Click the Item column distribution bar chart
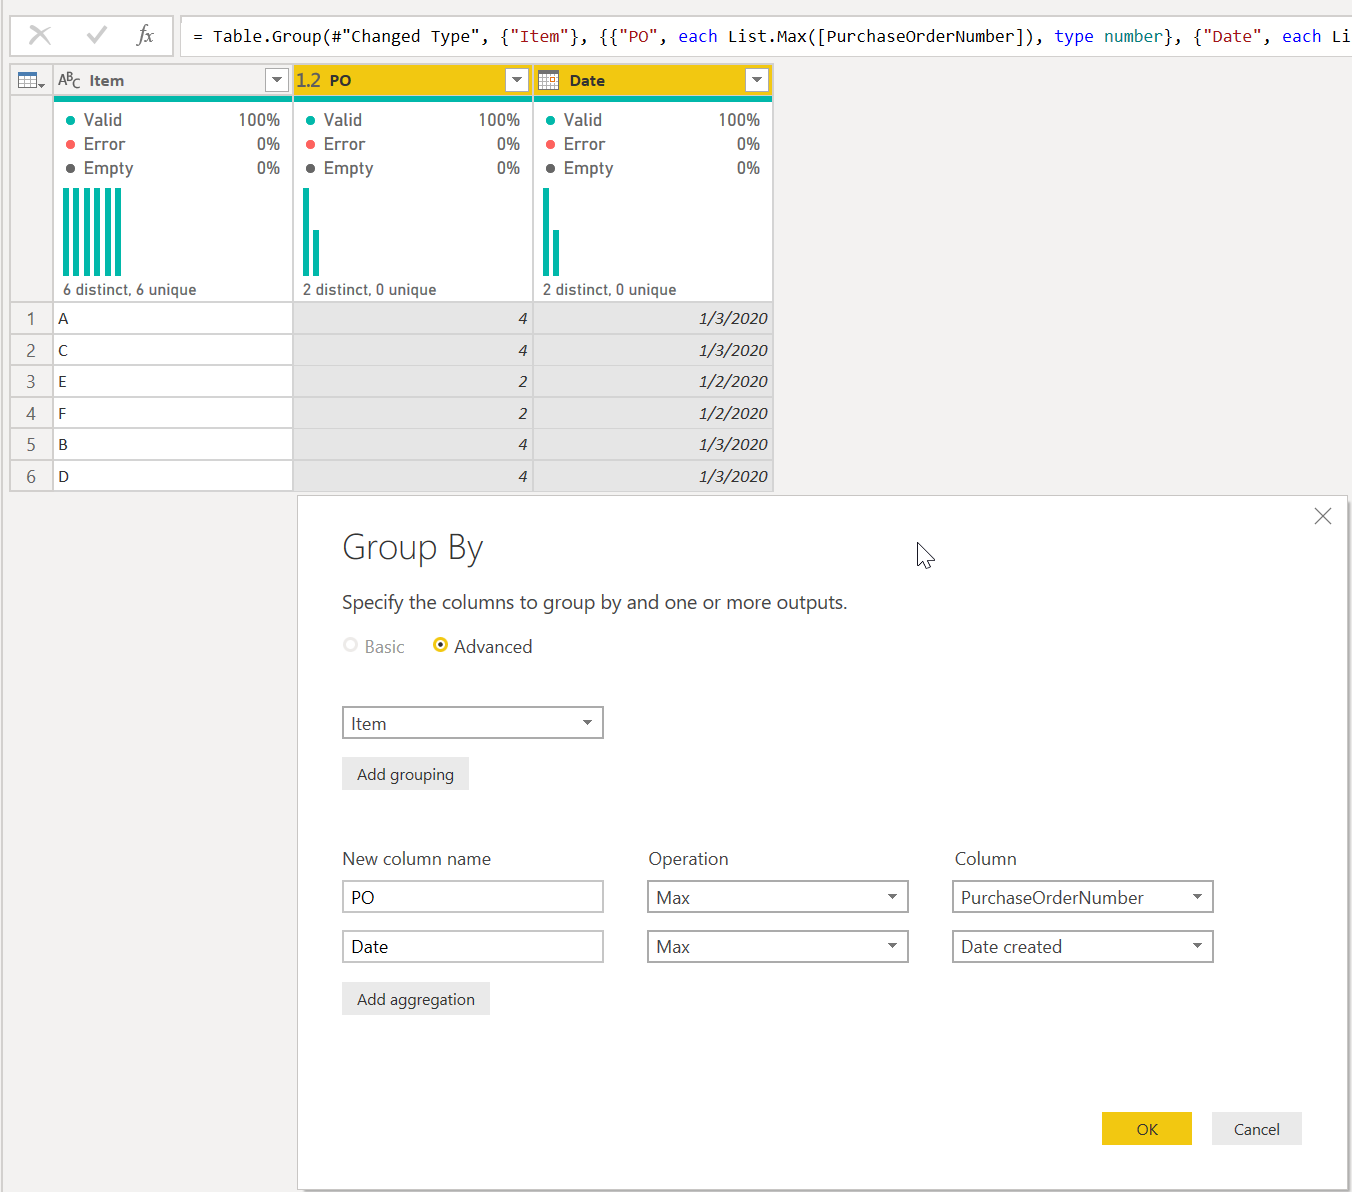 tap(92, 232)
